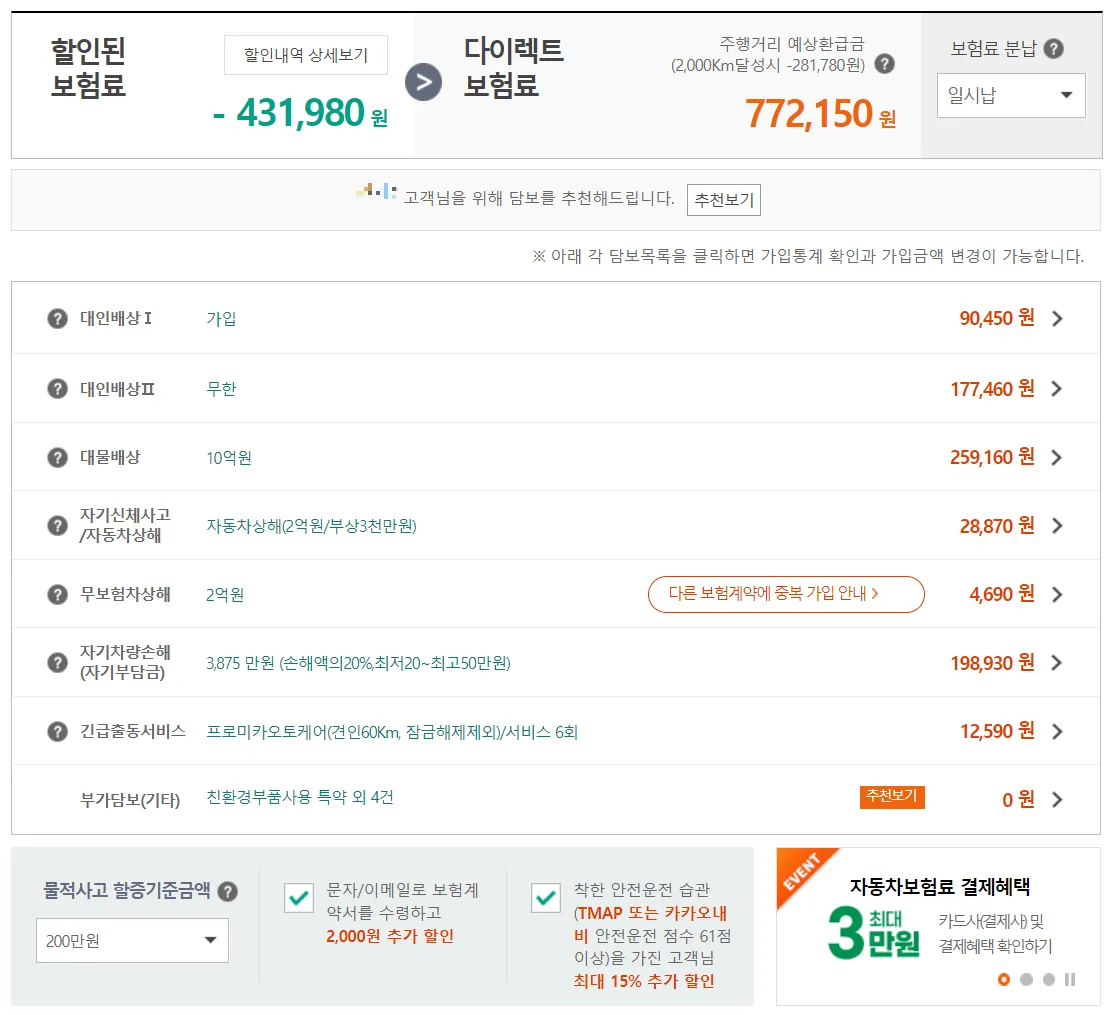The width and height of the screenshot is (1115, 1015).
Task: Click the 무보험차상해 help icon
Action: coord(57,592)
